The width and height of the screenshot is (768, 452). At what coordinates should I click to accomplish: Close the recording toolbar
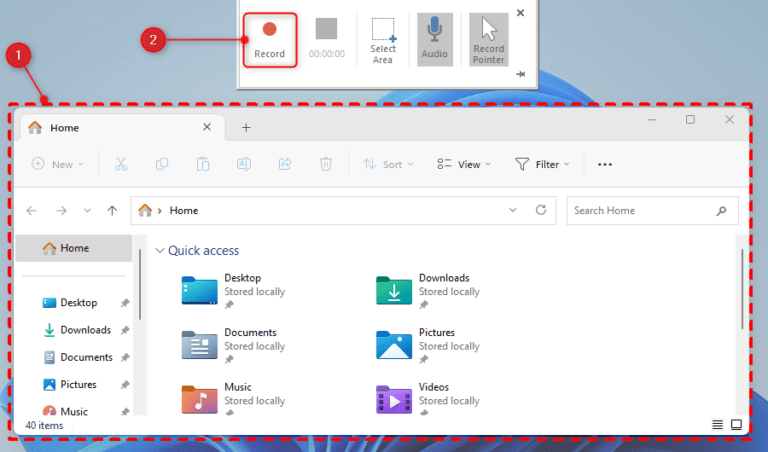pos(520,13)
